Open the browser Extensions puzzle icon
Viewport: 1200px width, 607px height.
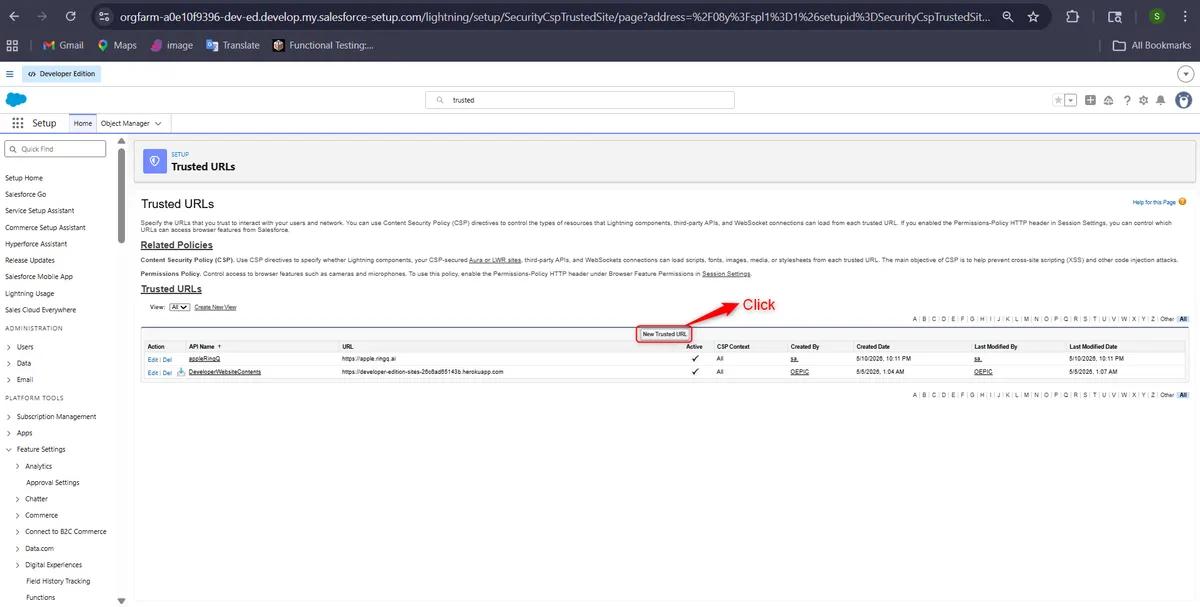[x=1073, y=17]
